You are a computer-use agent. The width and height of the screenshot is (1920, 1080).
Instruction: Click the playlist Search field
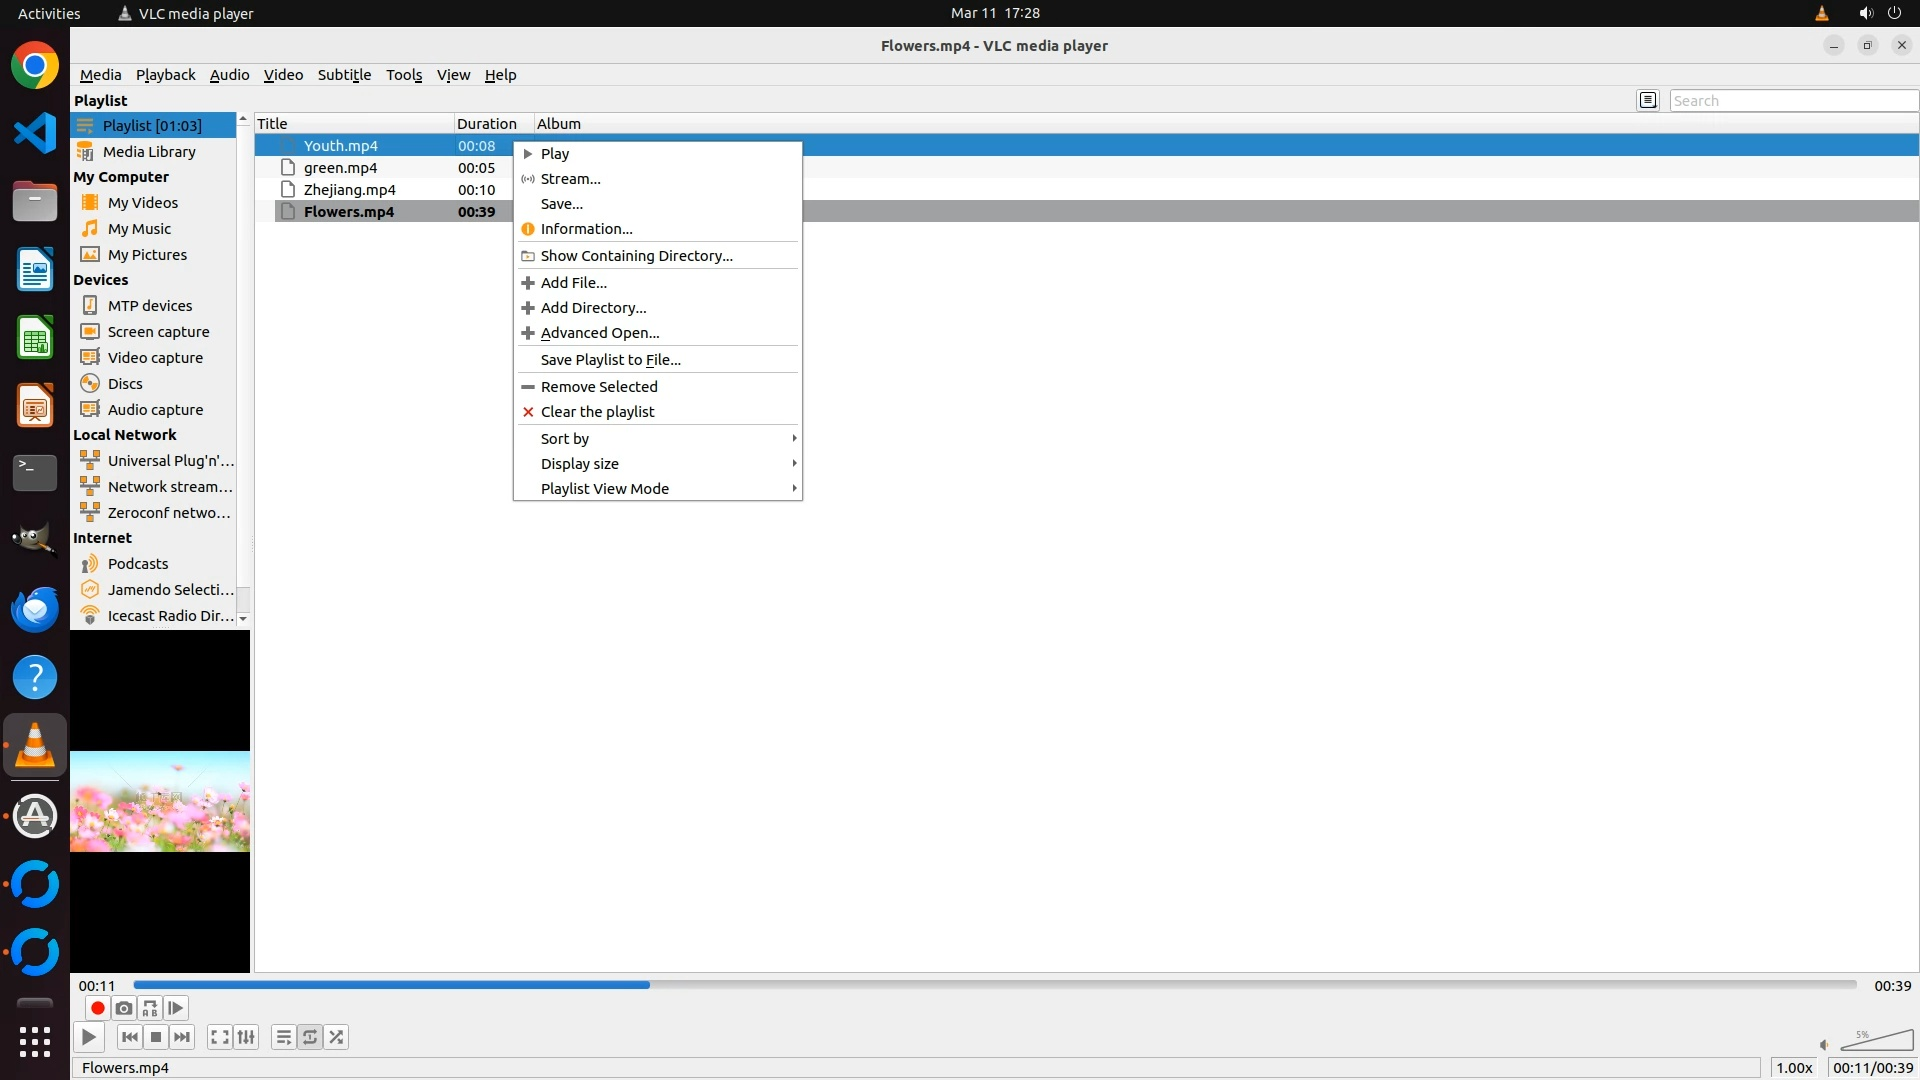coord(1792,100)
